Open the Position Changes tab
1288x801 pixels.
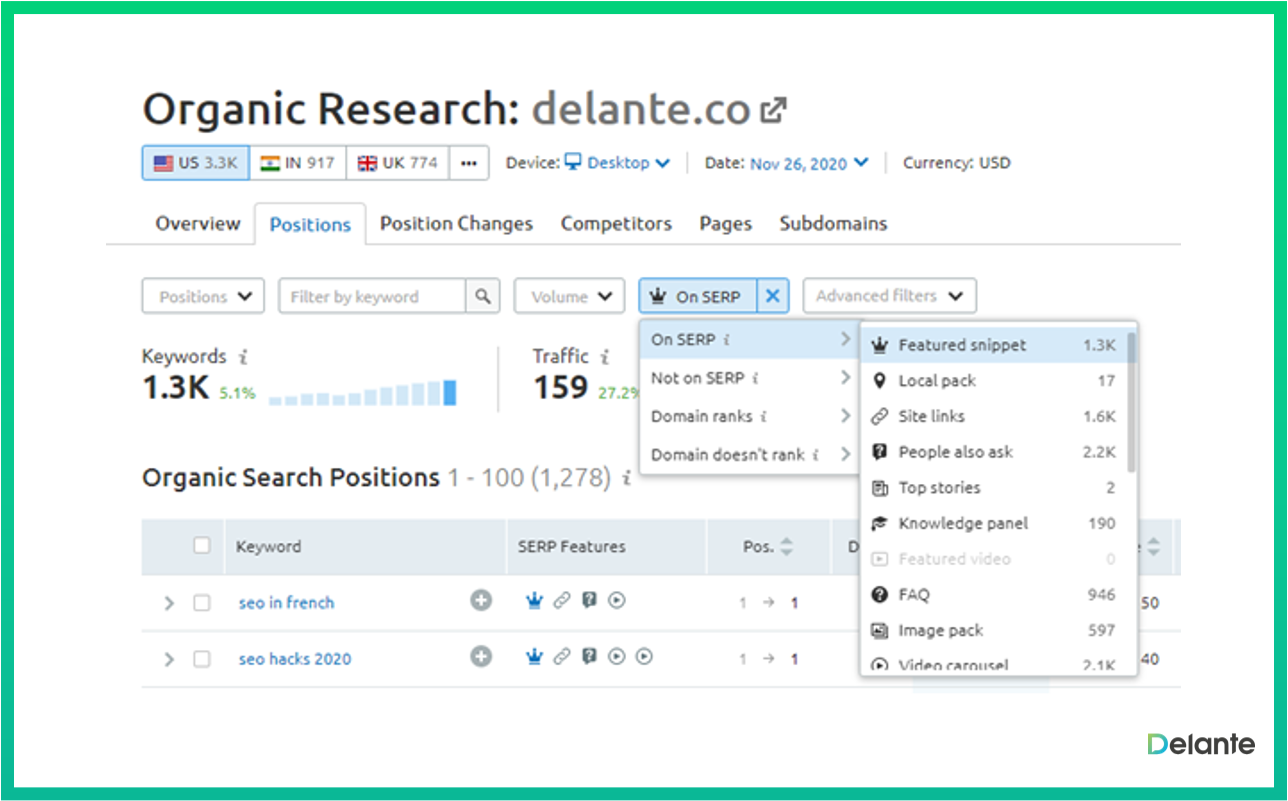coord(456,223)
